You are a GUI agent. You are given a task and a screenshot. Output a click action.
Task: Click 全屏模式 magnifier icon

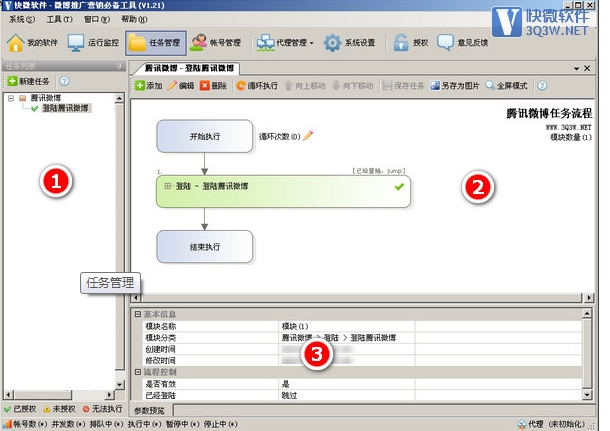point(490,86)
